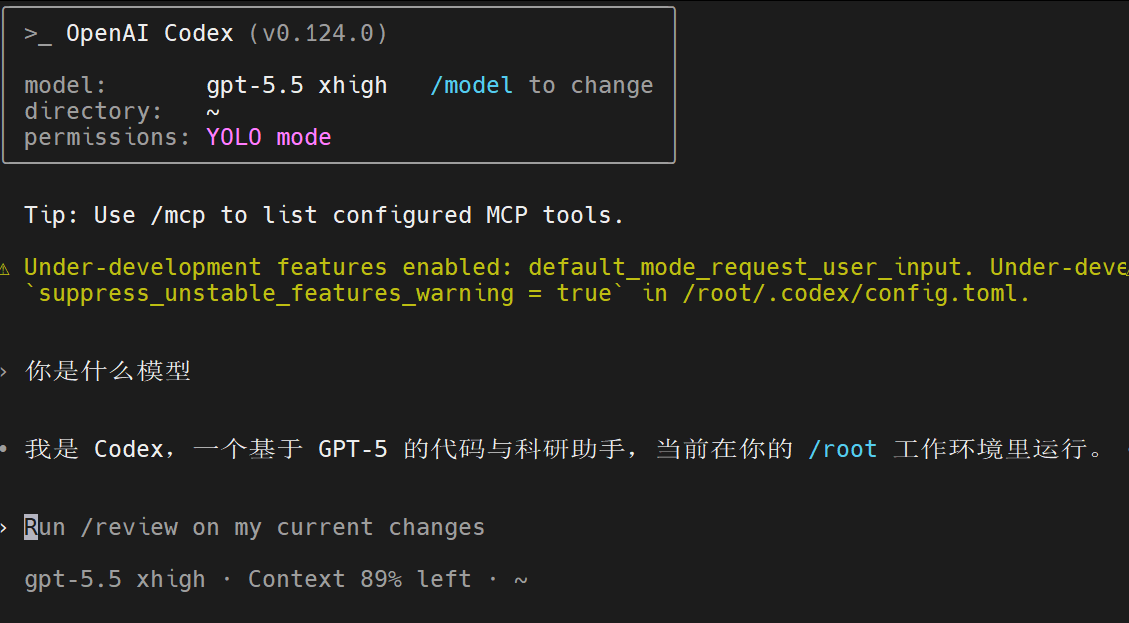Screen dimensions: 1129x623
Task: Click the directory tilde value
Action: click(x=212, y=112)
